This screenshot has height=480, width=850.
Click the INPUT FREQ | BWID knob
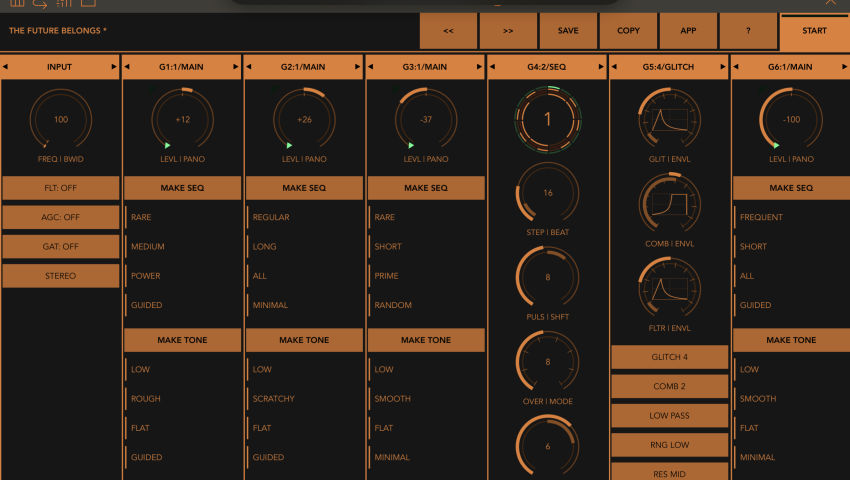tap(61, 119)
